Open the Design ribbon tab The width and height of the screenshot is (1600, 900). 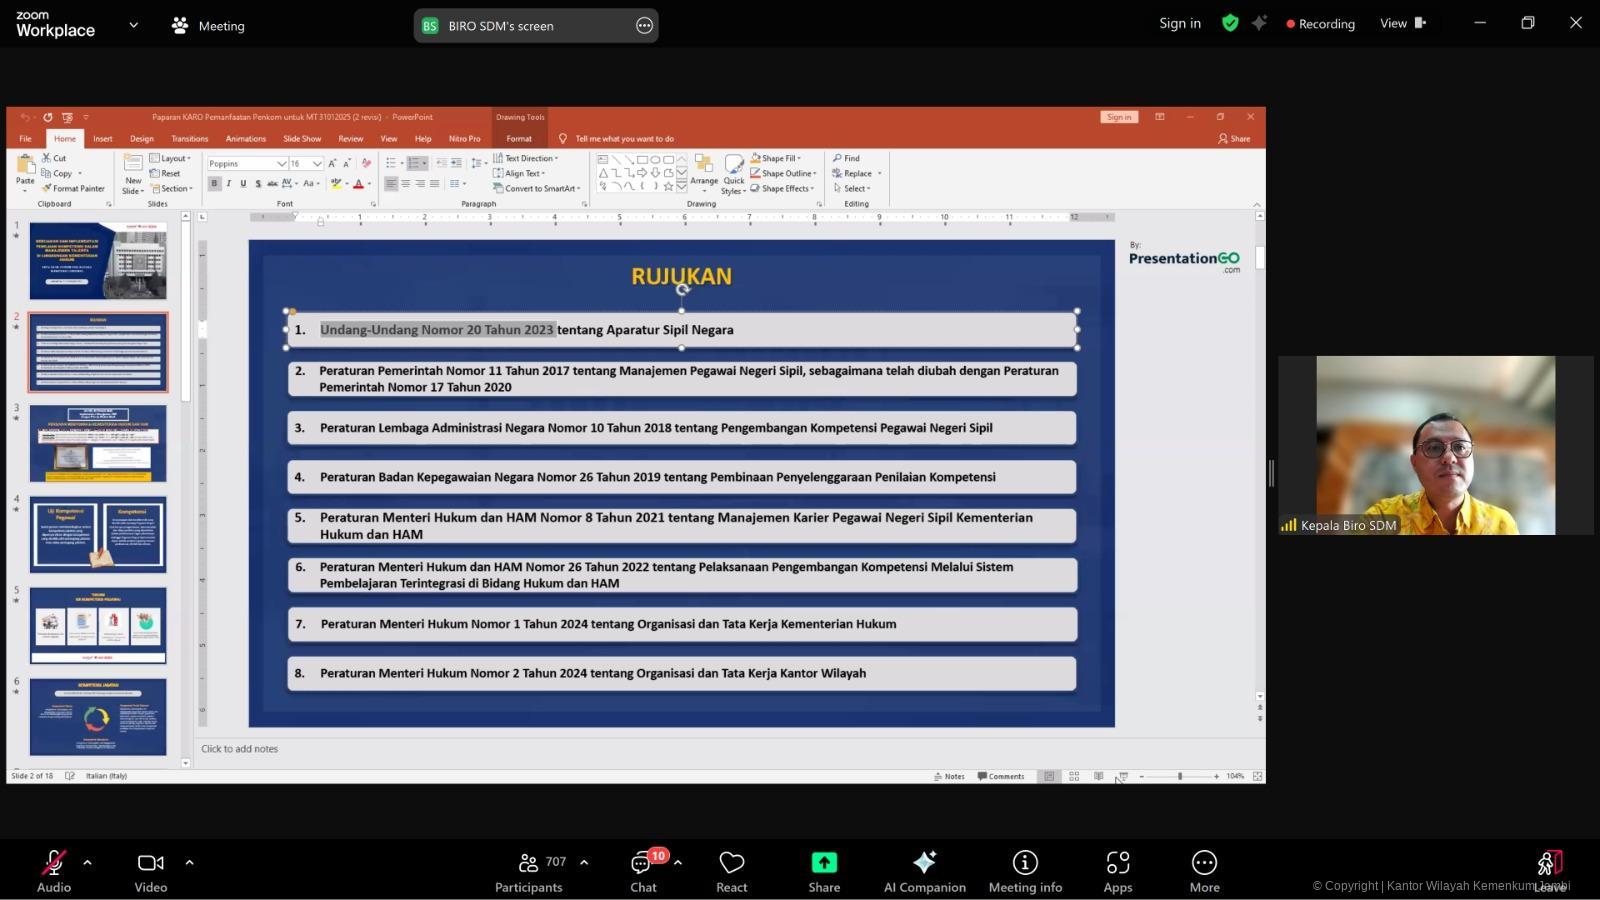click(141, 139)
